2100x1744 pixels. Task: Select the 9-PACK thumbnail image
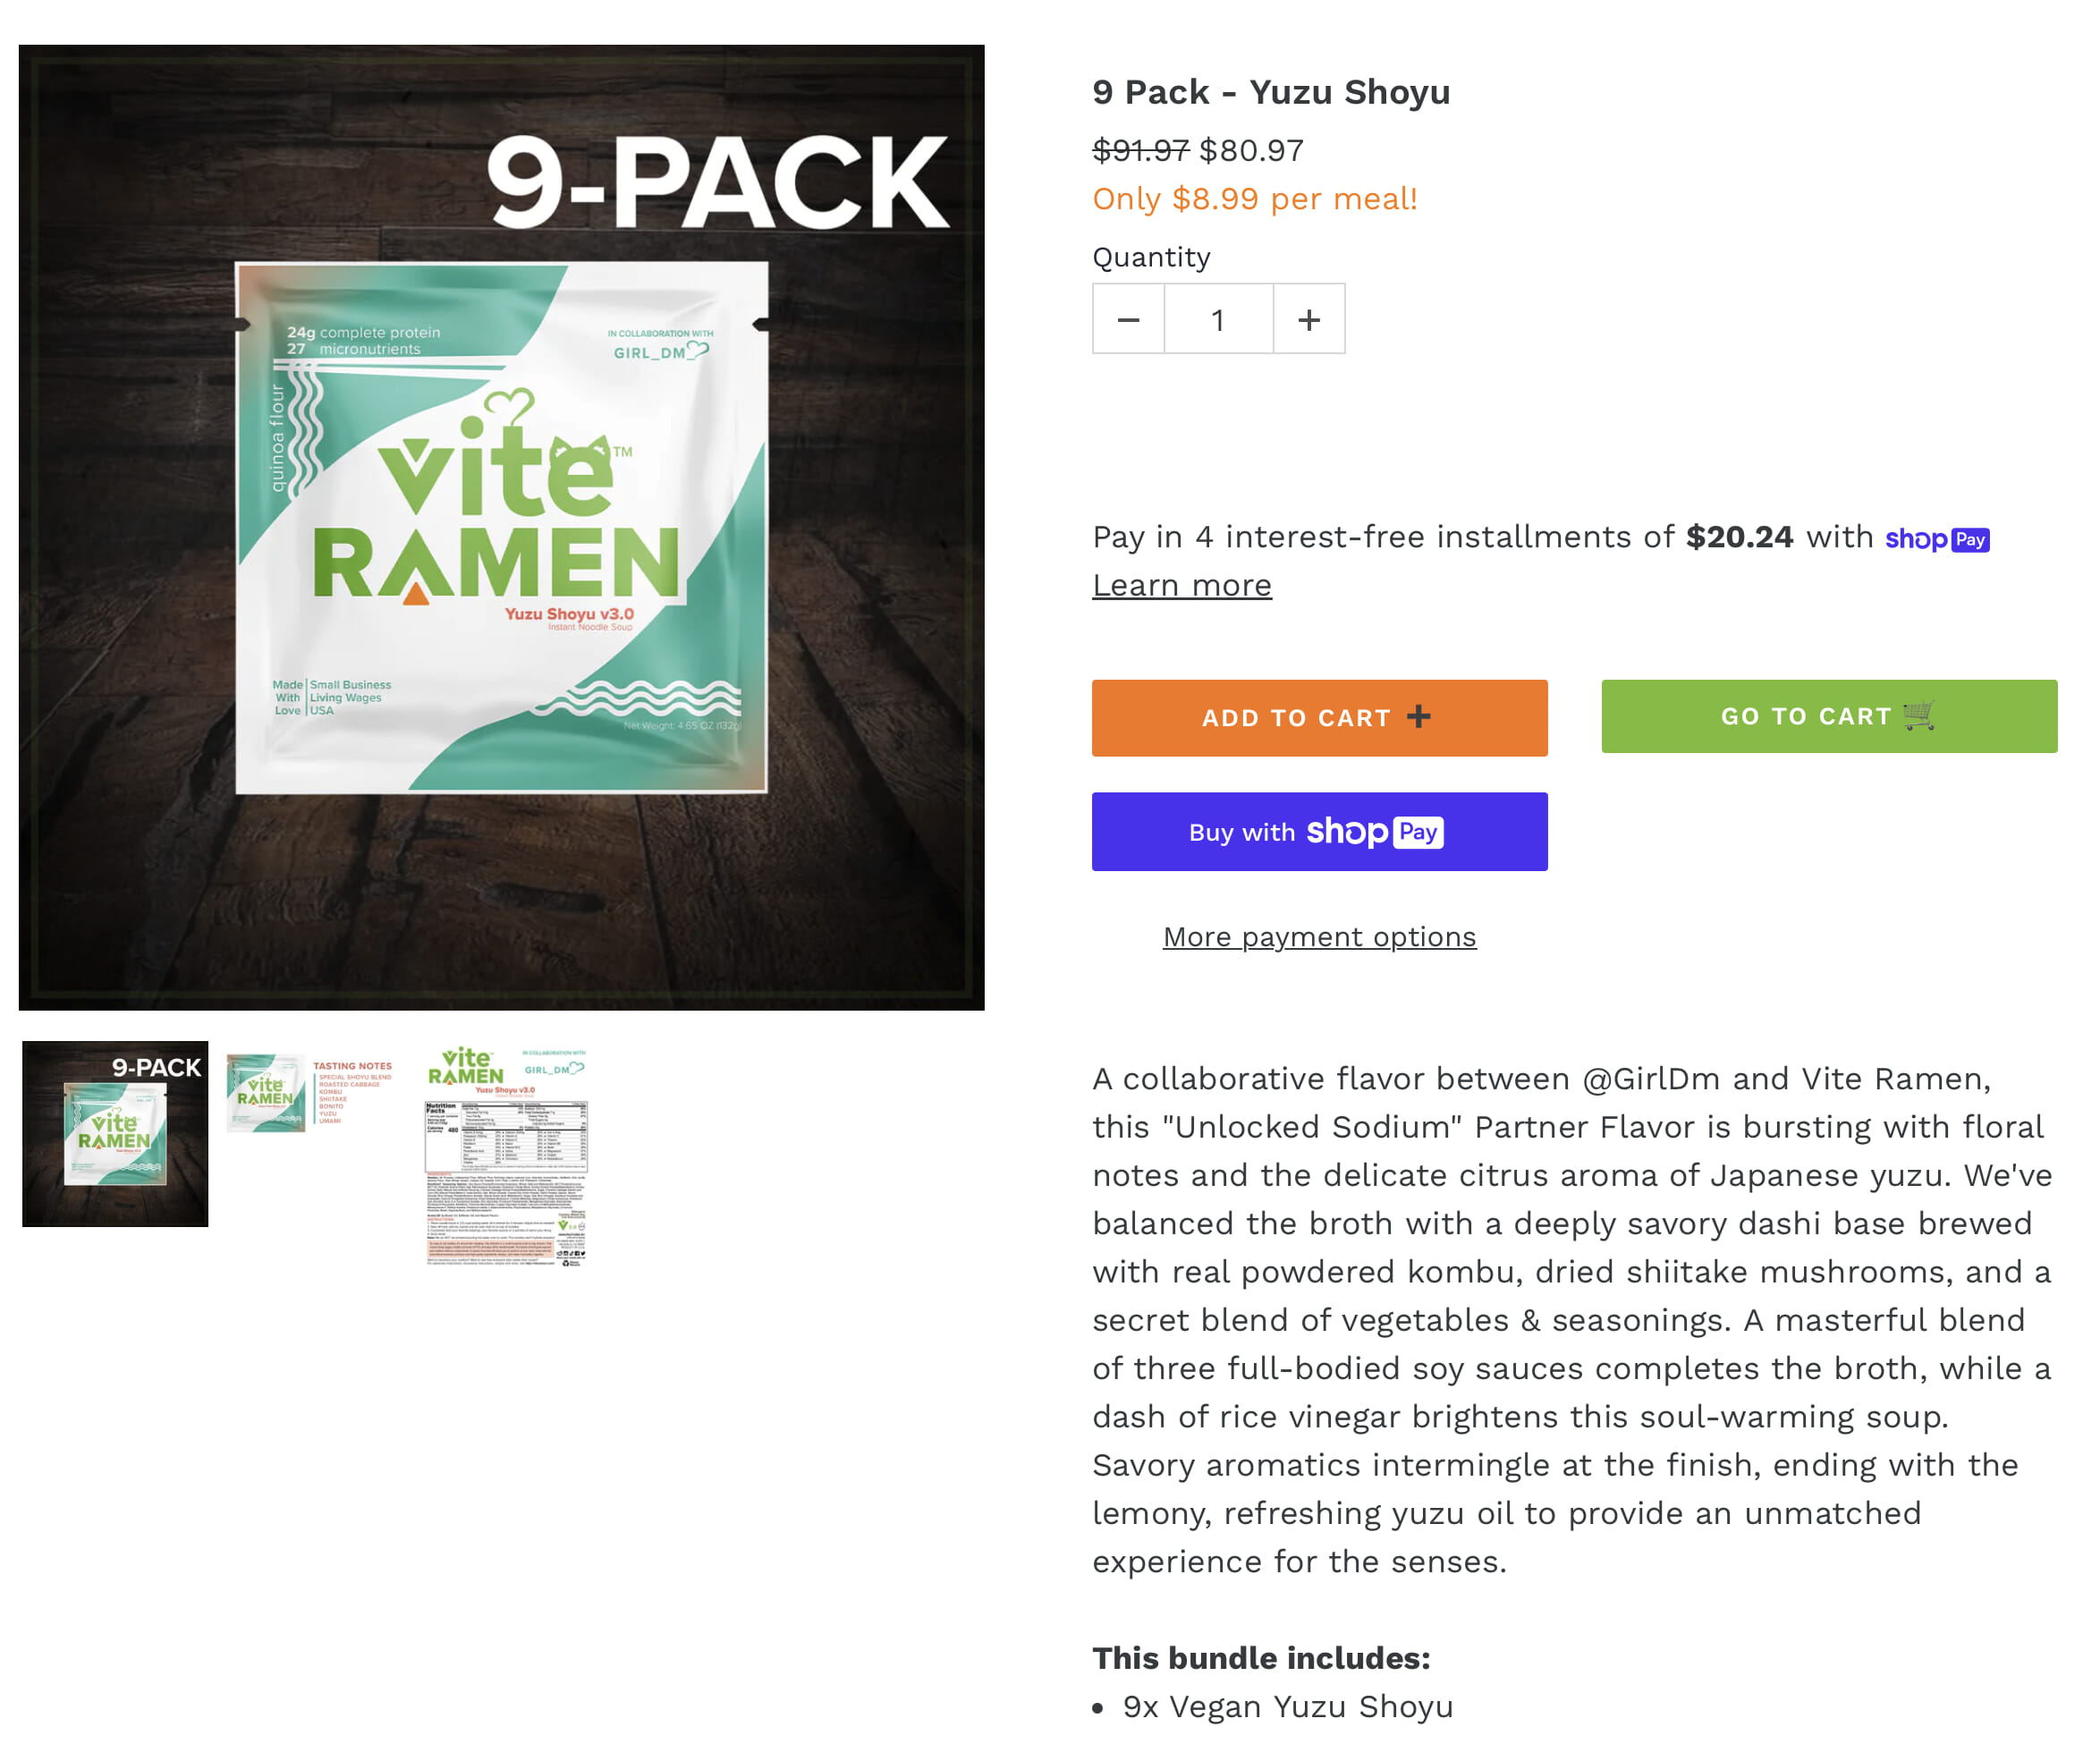pos(115,1134)
